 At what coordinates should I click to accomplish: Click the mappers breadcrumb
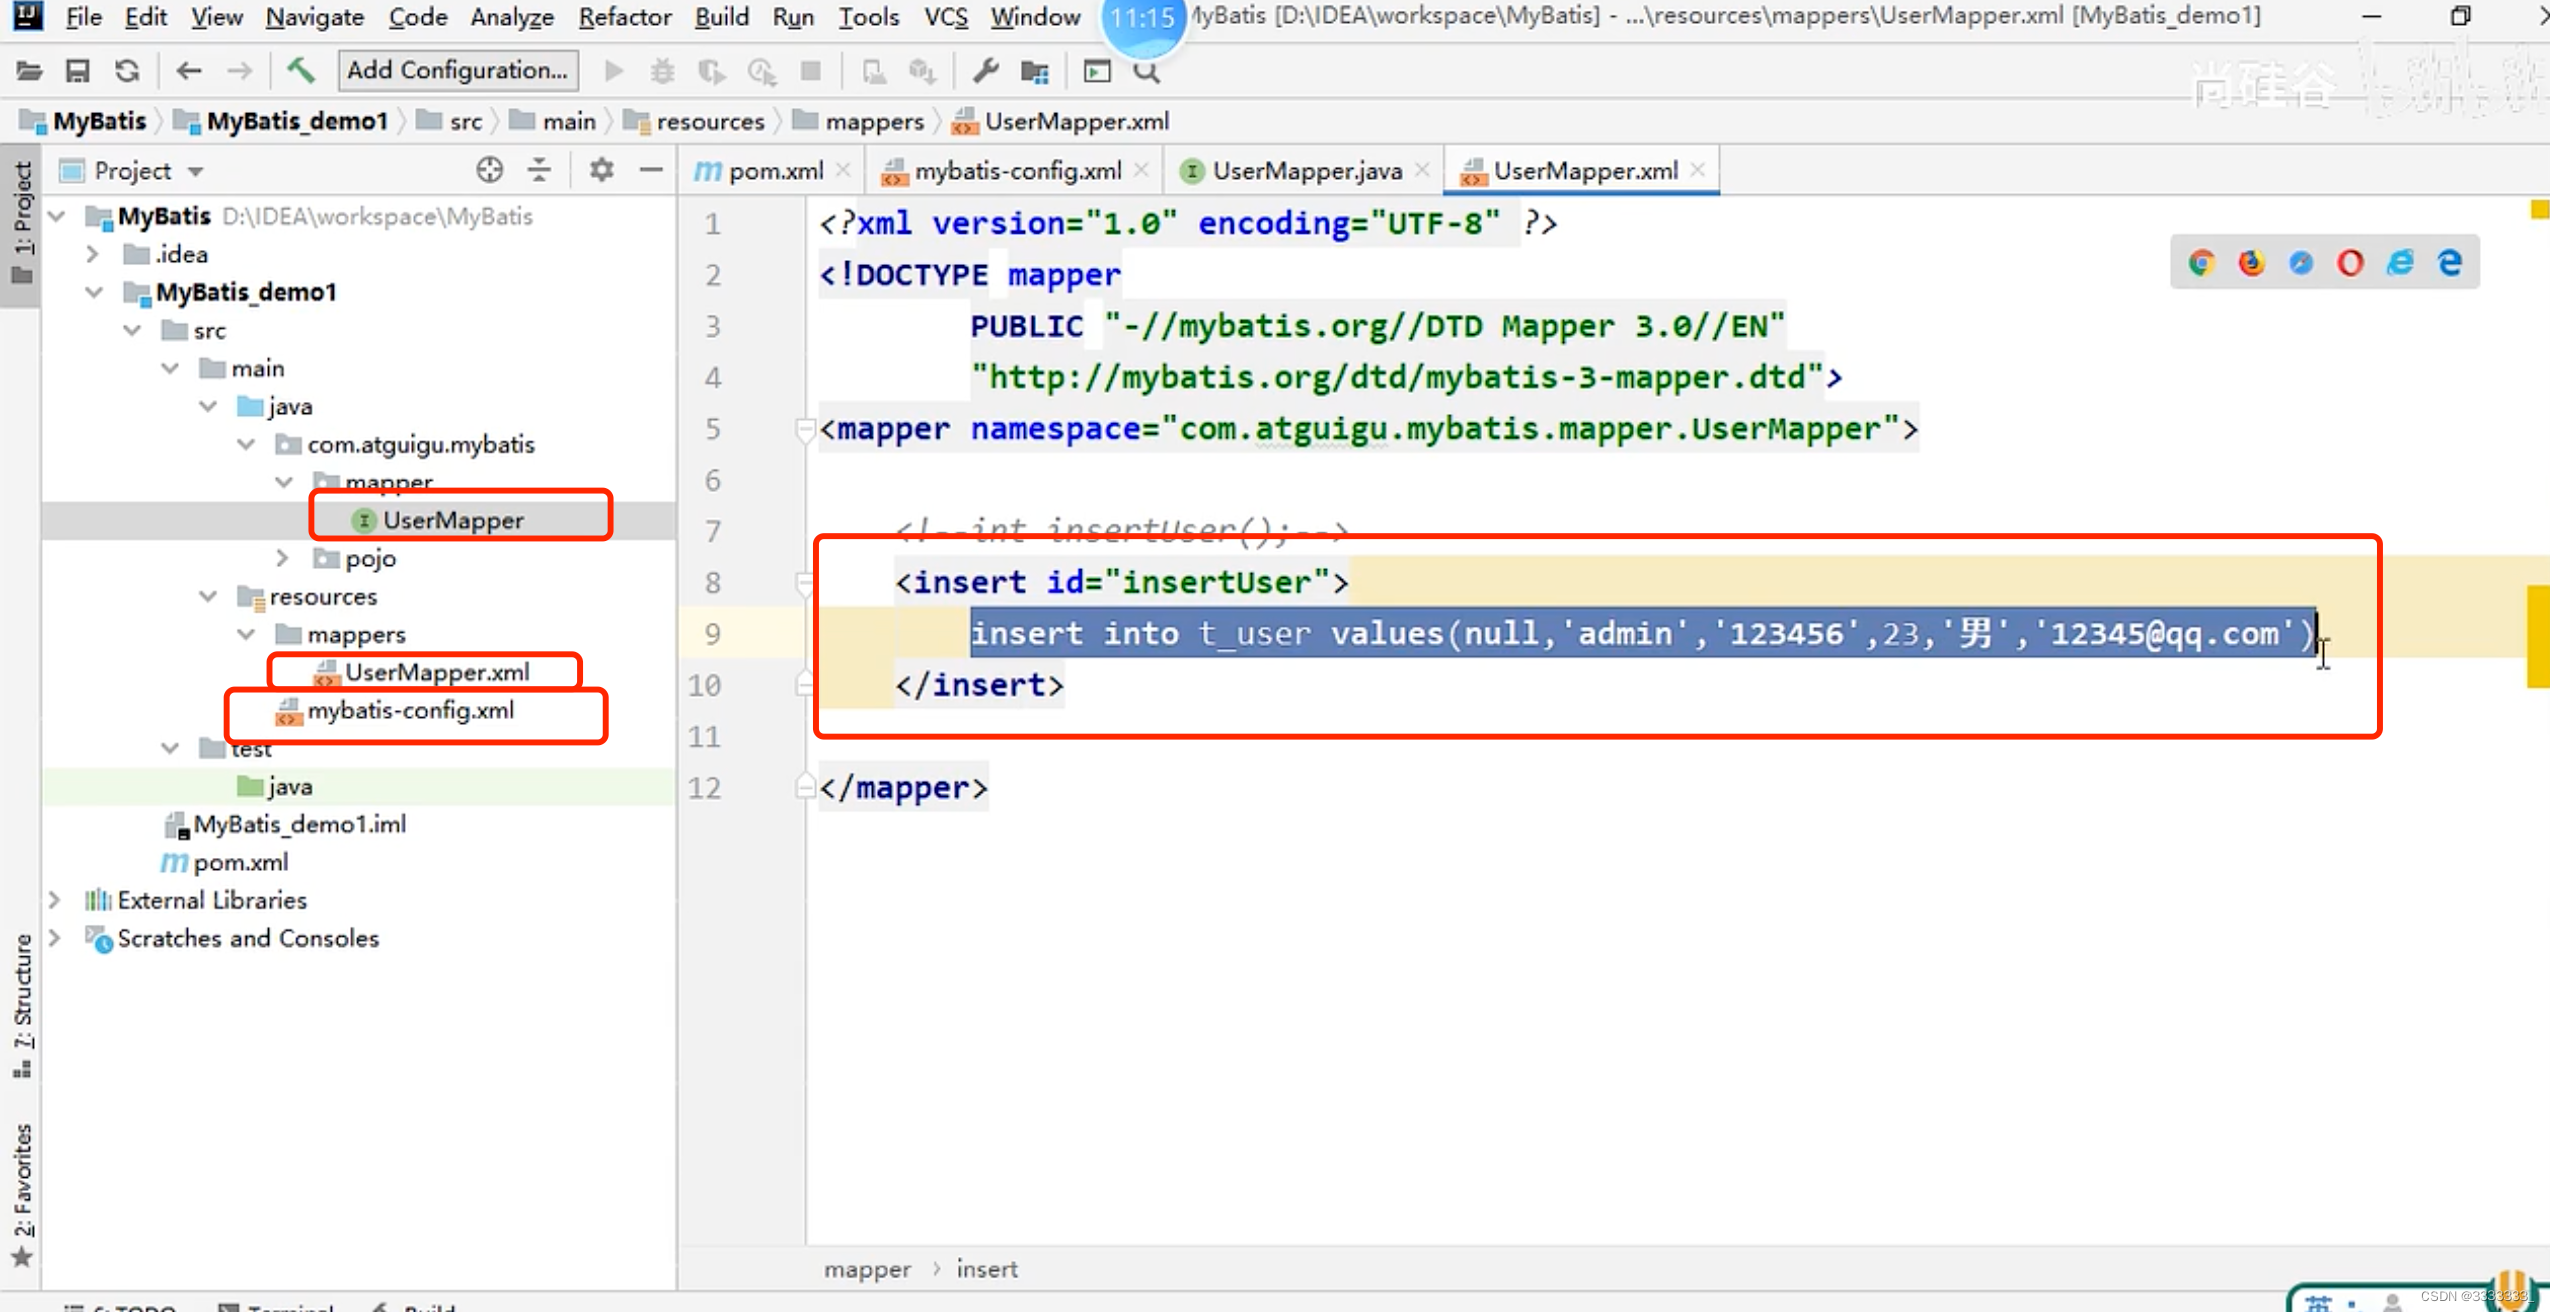pos(859,121)
